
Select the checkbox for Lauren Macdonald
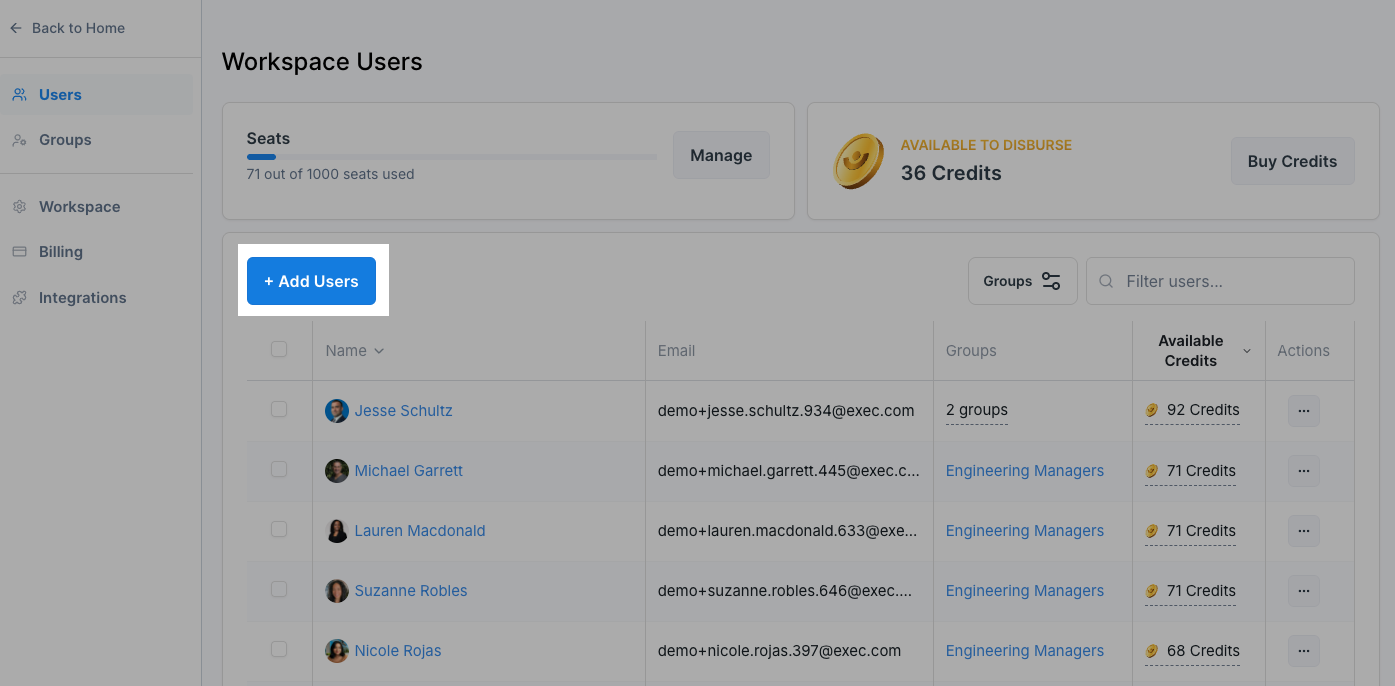(x=279, y=529)
